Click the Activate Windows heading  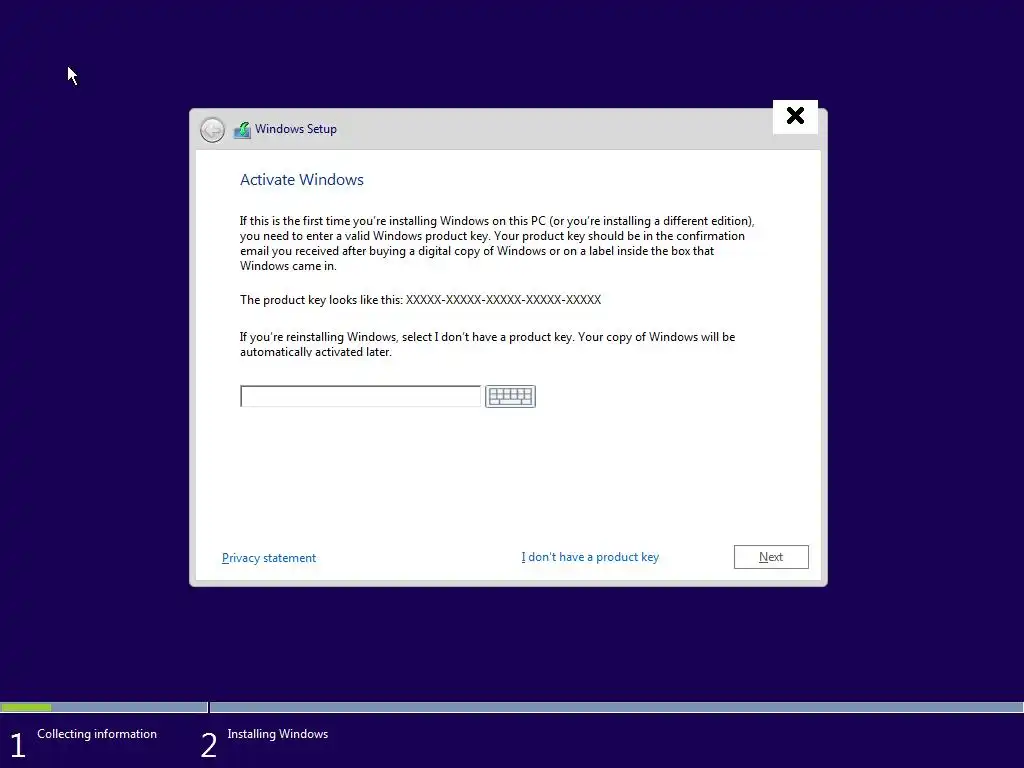(302, 180)
